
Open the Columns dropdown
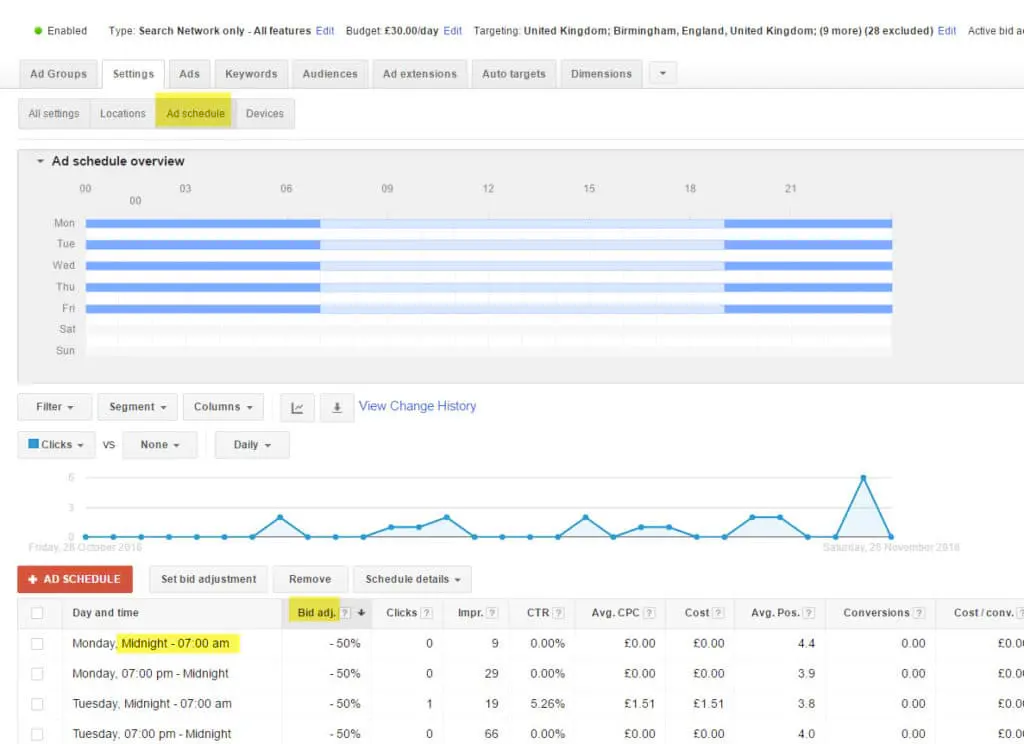[223, 407]
